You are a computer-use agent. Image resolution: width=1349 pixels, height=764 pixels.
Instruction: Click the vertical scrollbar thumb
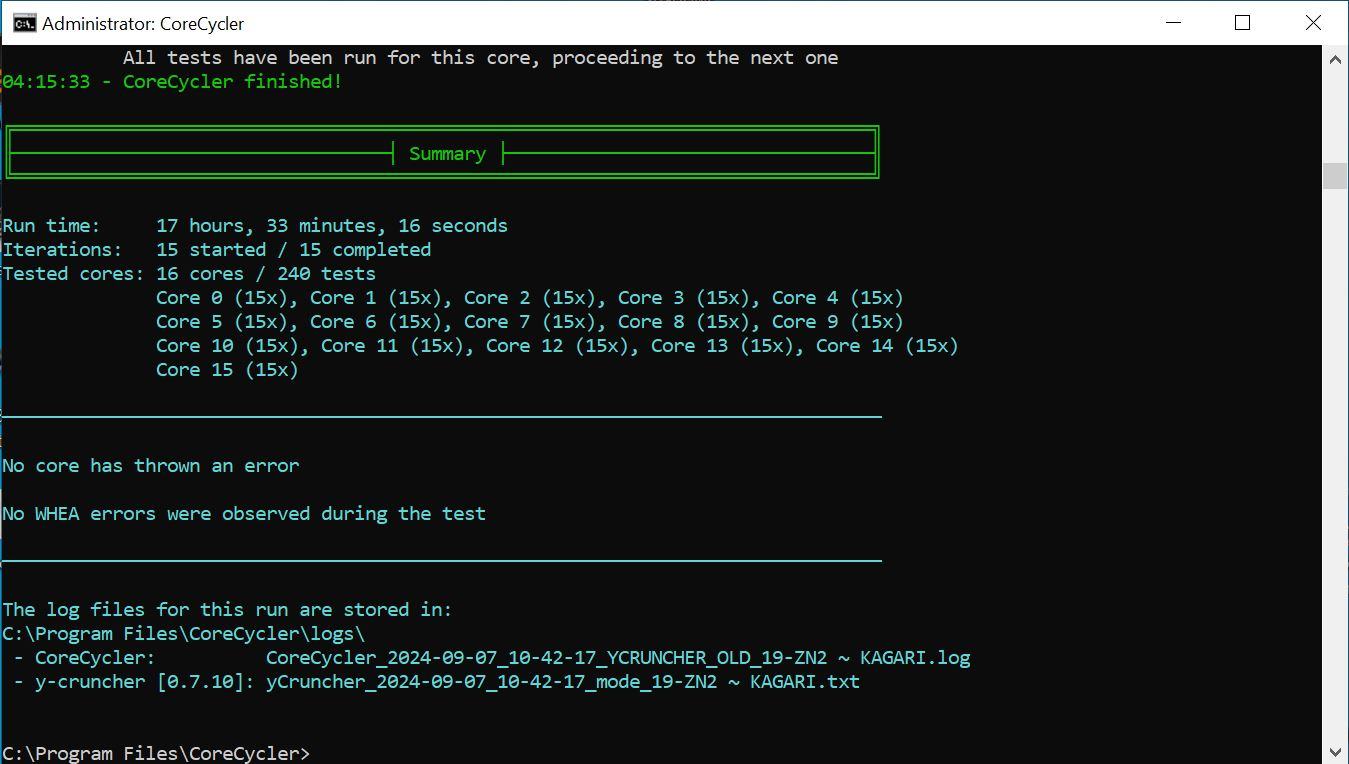pos(1335,175)
